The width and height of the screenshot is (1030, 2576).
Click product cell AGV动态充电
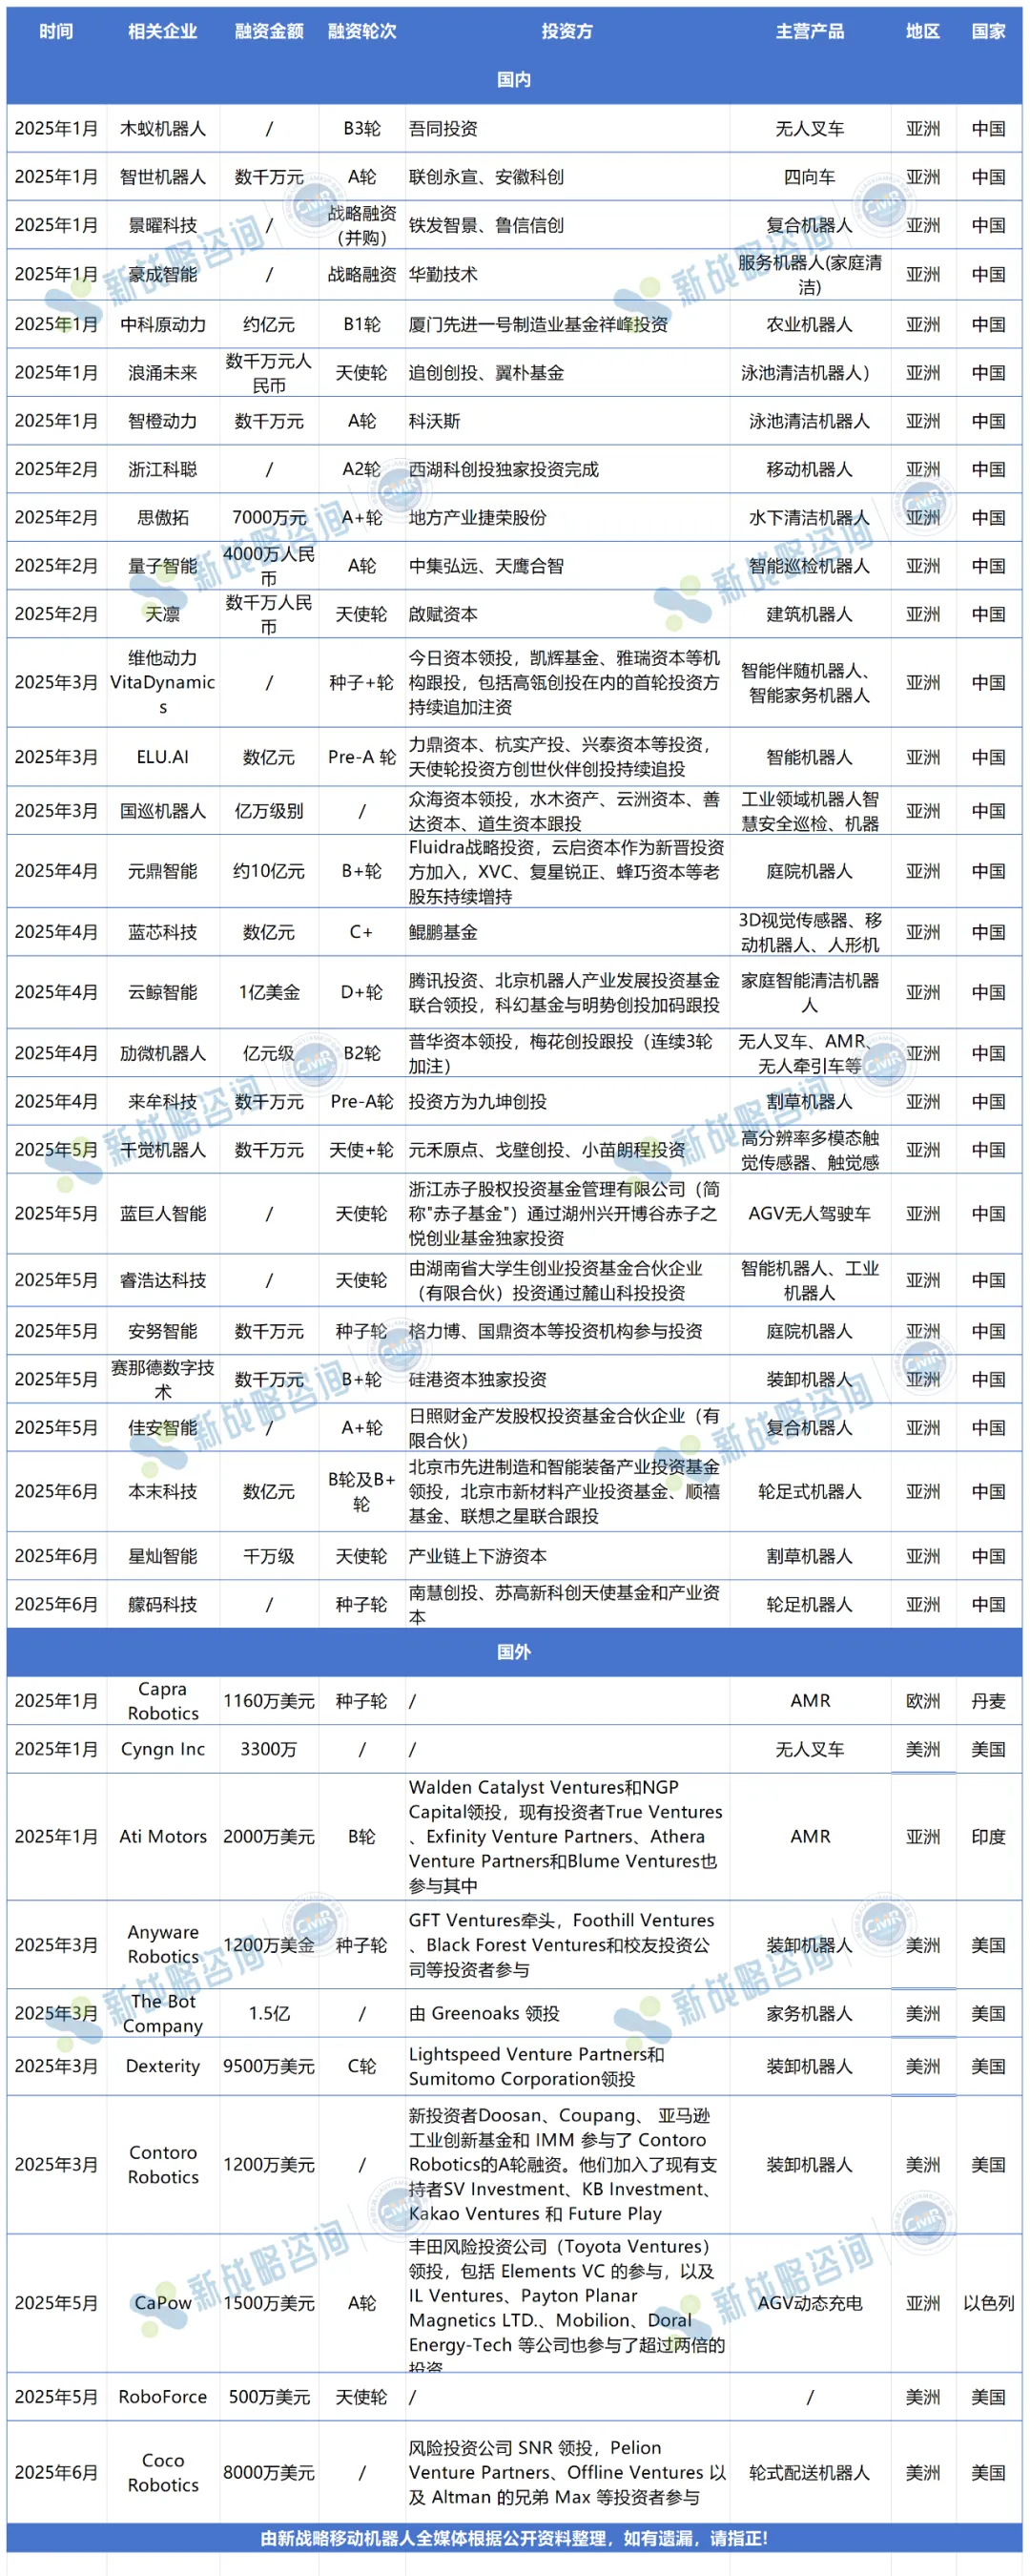click(x=810, y=2303)
